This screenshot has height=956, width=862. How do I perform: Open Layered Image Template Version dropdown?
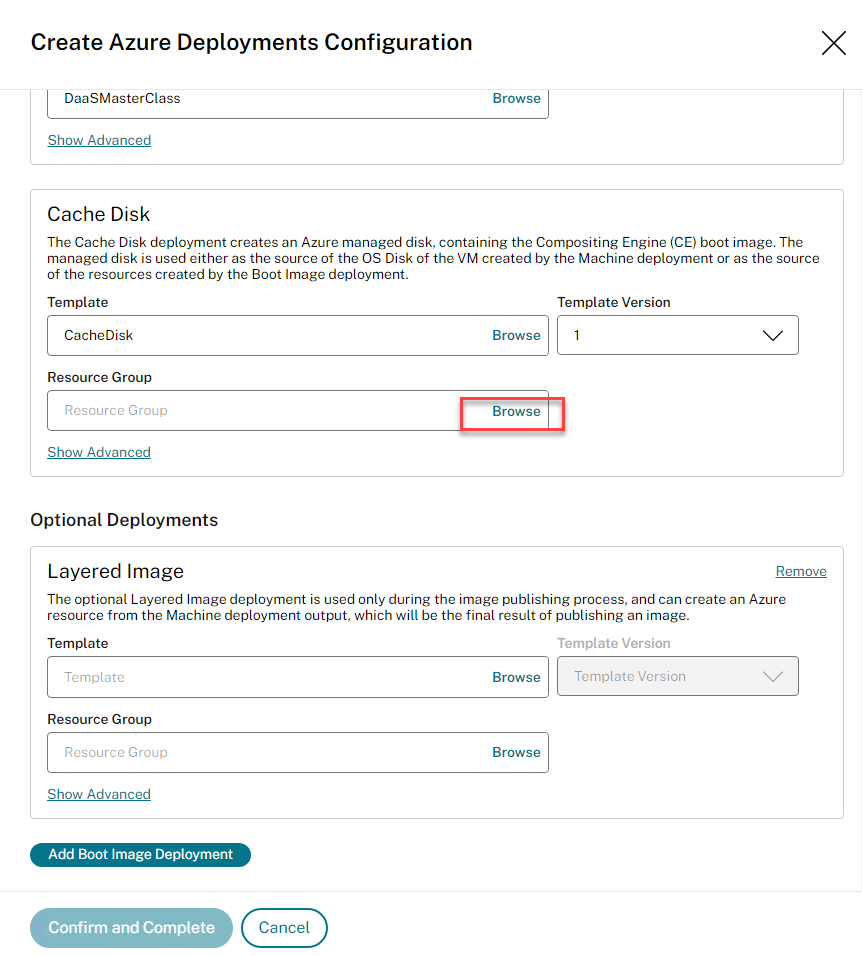point(677,677)
